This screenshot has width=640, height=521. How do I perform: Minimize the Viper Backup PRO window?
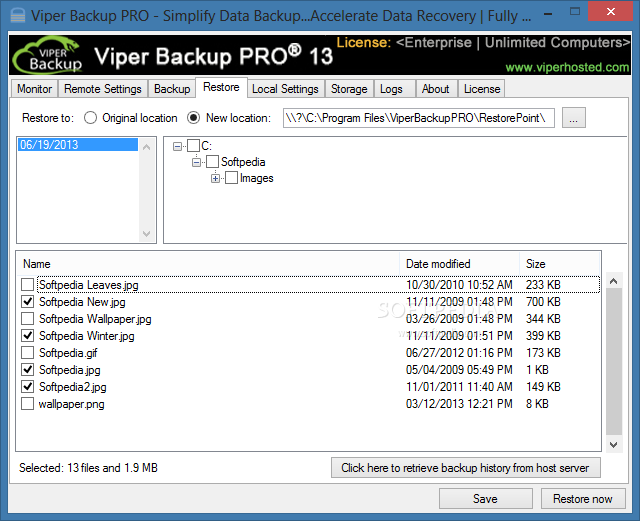[x=548, y=14]
